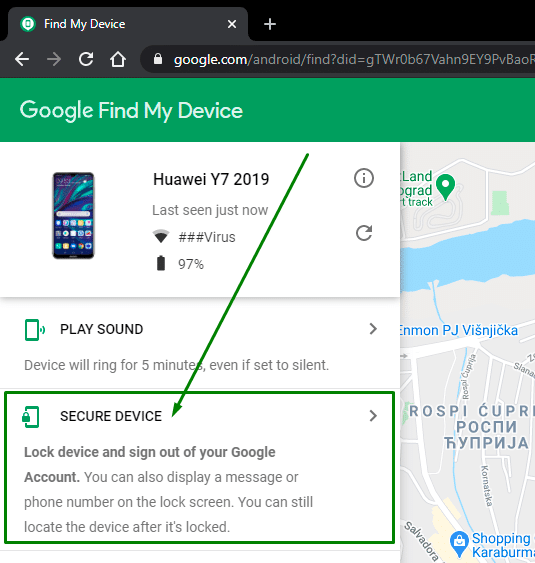Reload the page with browser refresh icon
The width and height of the screenshot is (535, 563).
tap(86, 59)
